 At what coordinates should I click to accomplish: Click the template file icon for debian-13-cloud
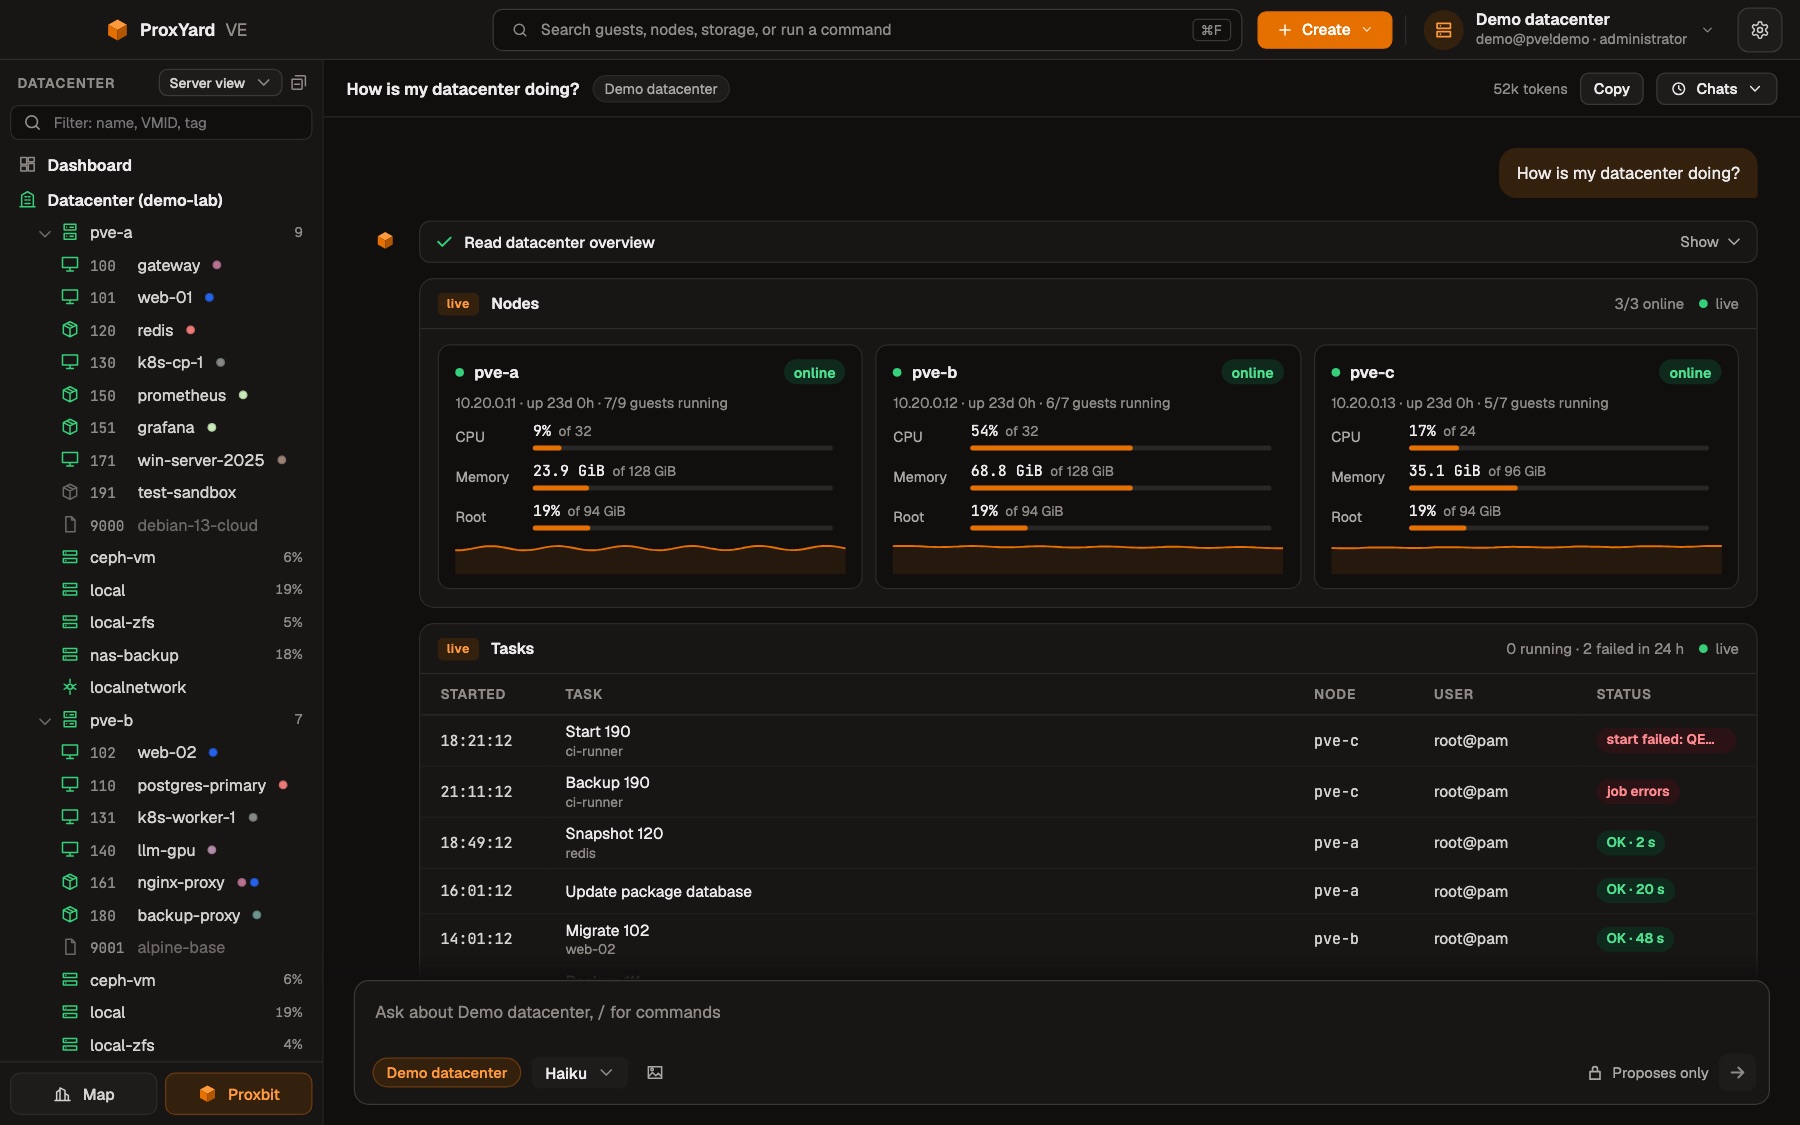tap(70, 525)
